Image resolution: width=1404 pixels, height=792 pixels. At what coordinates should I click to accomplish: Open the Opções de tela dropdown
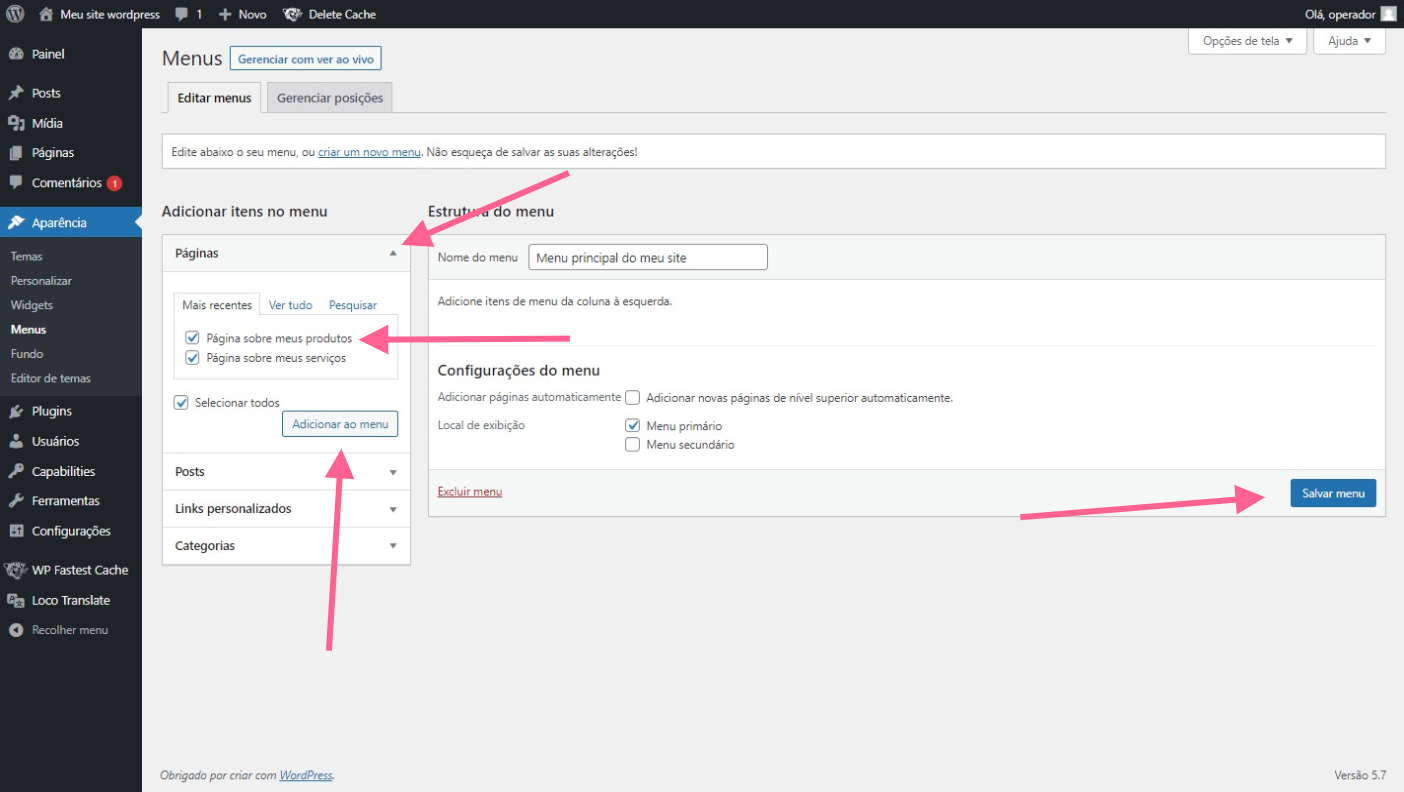(x=1247, y=41)
